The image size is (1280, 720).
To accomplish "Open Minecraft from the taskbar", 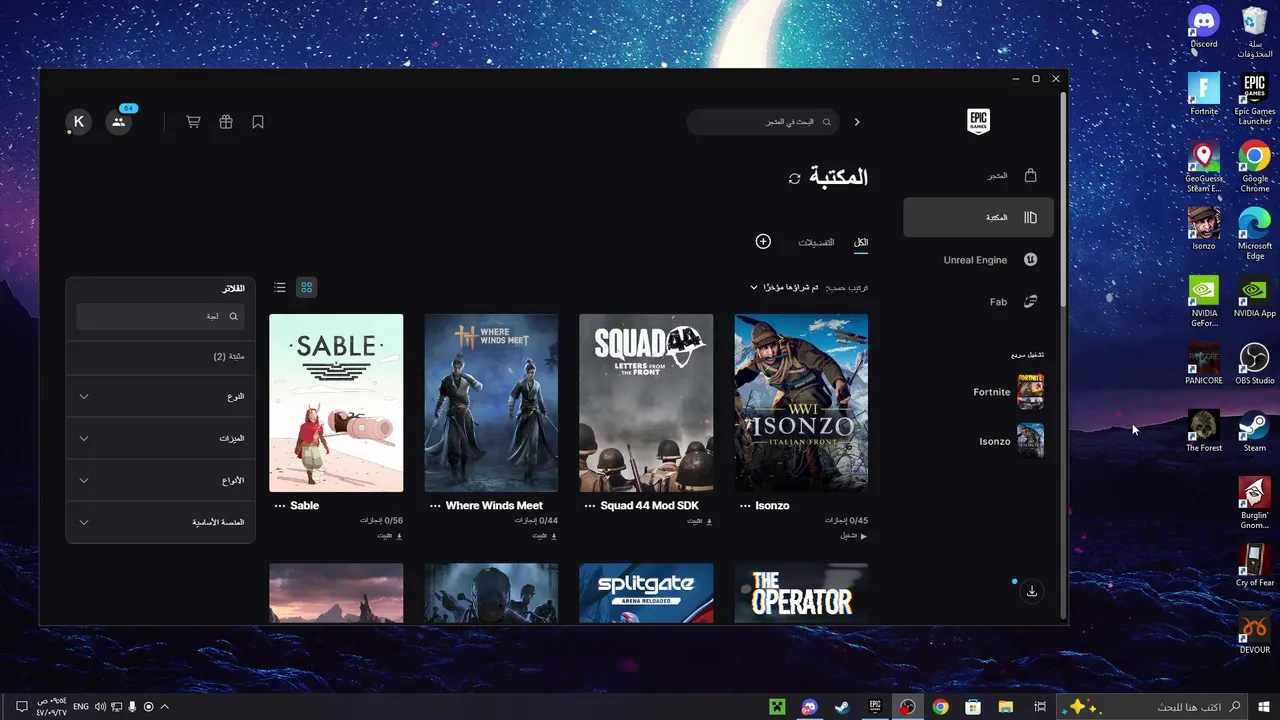I will [x=777, y=707].
